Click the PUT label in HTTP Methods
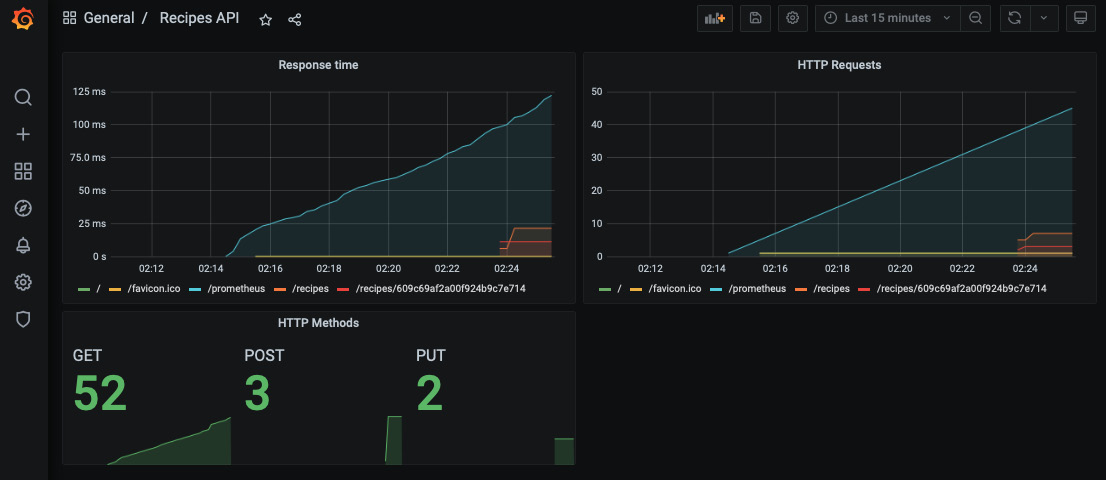This screenshot has width=1106, height=480. [x=430, y=356]
